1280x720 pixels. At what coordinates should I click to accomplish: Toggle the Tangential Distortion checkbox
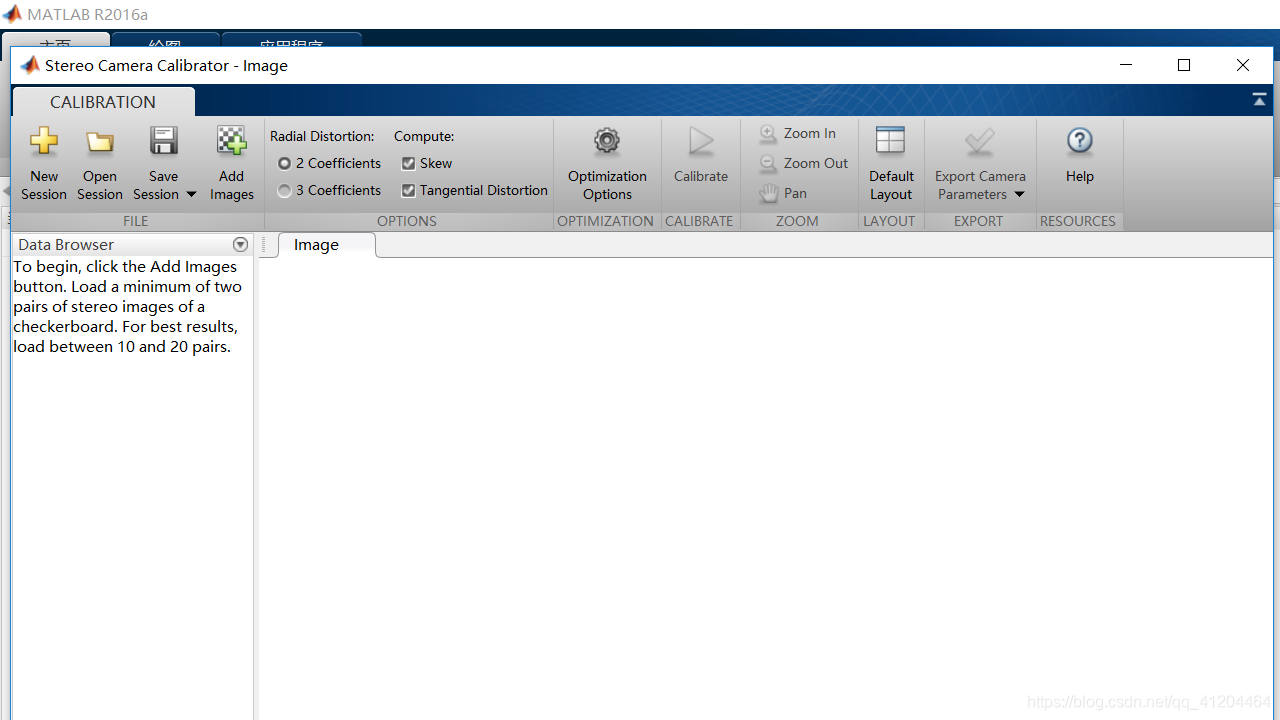(408, 190)
